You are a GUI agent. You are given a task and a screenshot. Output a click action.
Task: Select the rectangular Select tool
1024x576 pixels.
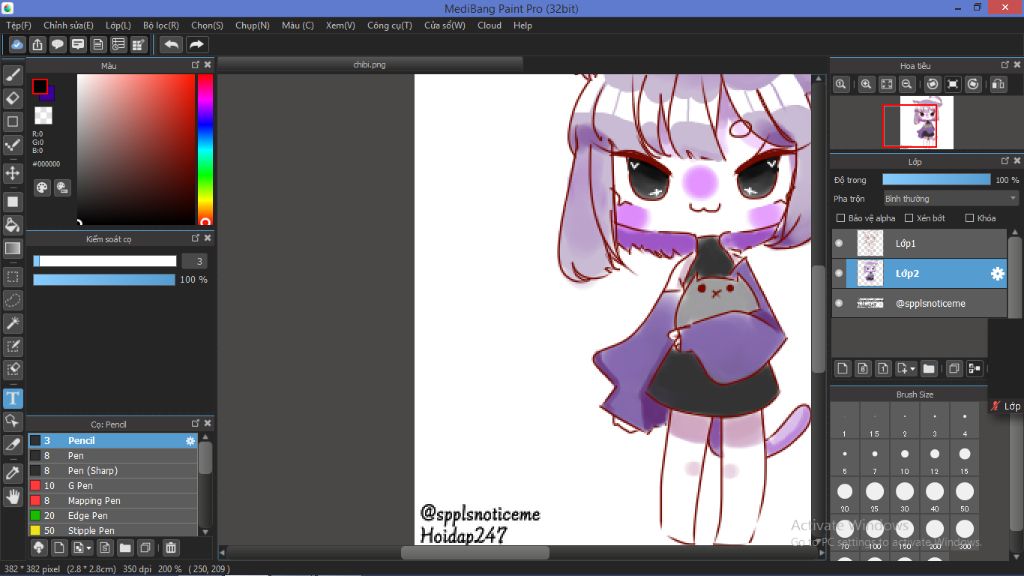pyautogui.click(x=12, y=277)
